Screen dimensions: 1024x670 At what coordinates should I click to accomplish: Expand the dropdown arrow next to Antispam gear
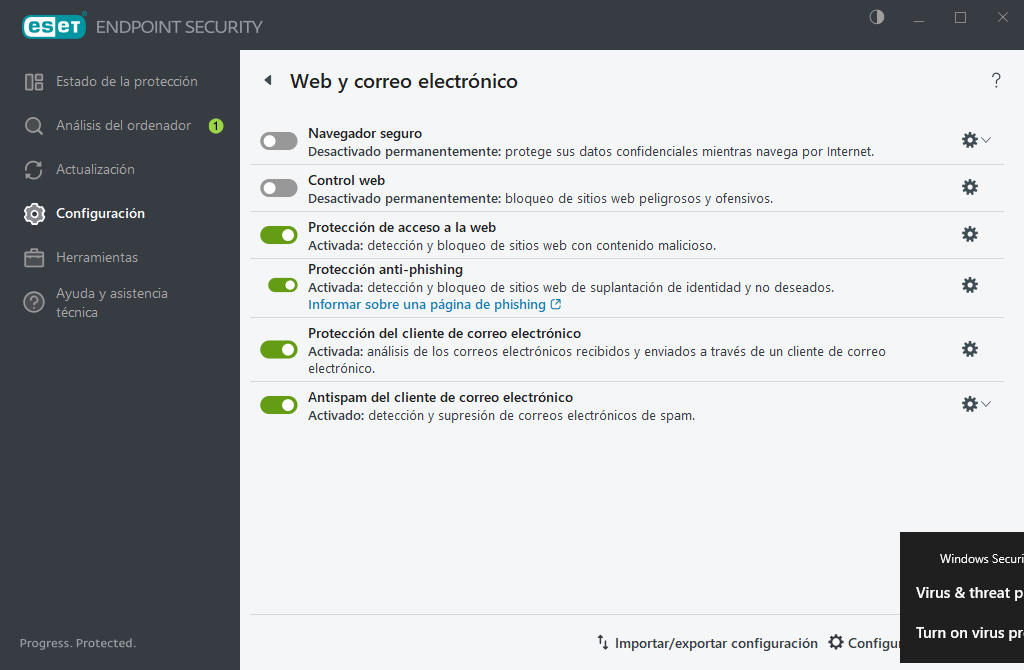point(986,404)
